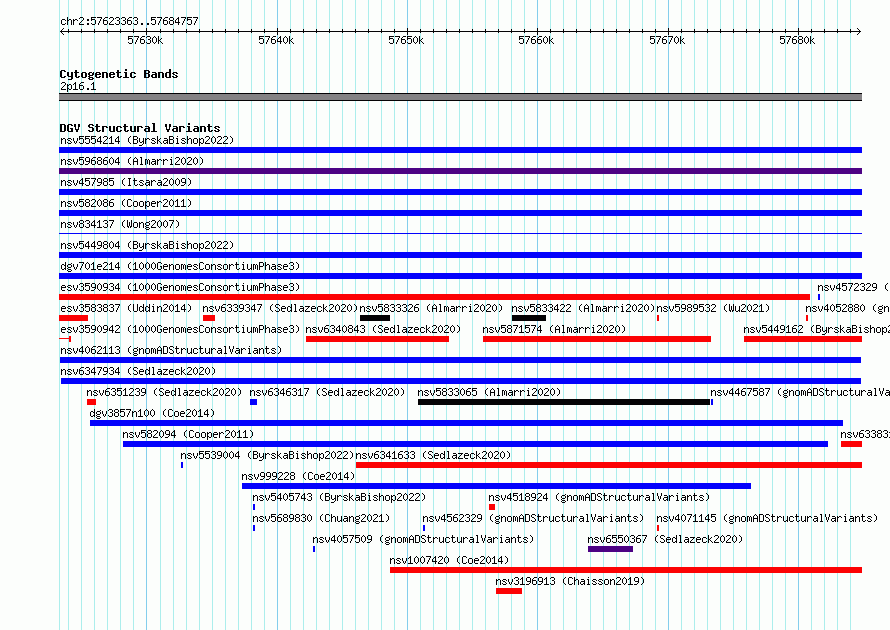
Task: Select nsv5871574 (Almarri2020) label
Action: (554, 329)
